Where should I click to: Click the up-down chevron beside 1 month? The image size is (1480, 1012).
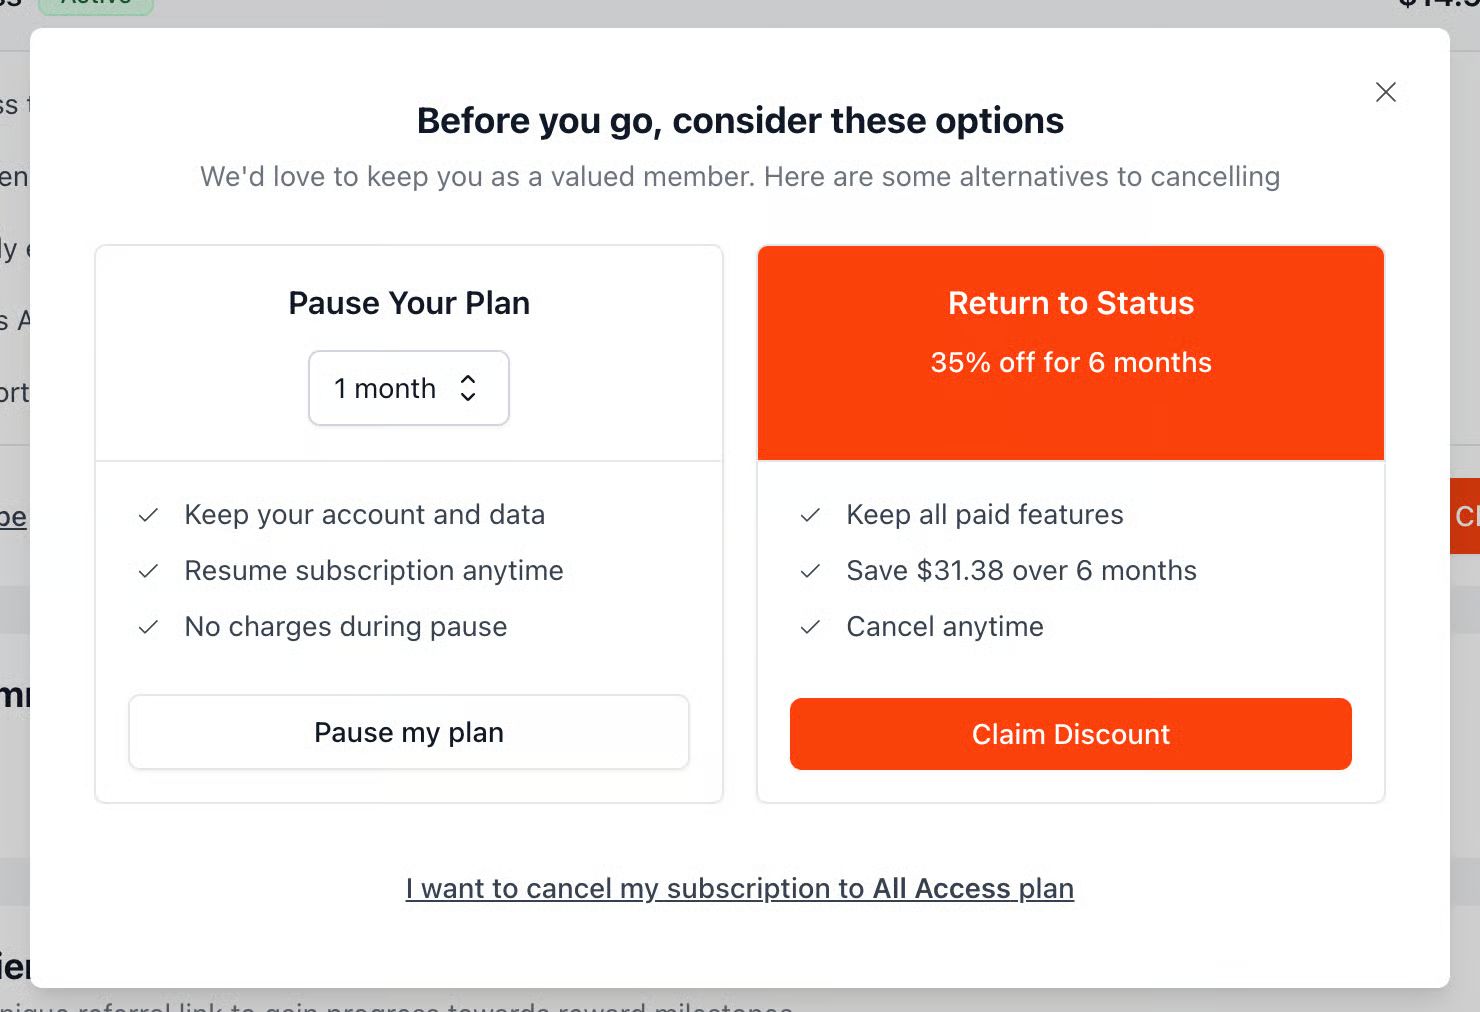click(468, 388)
